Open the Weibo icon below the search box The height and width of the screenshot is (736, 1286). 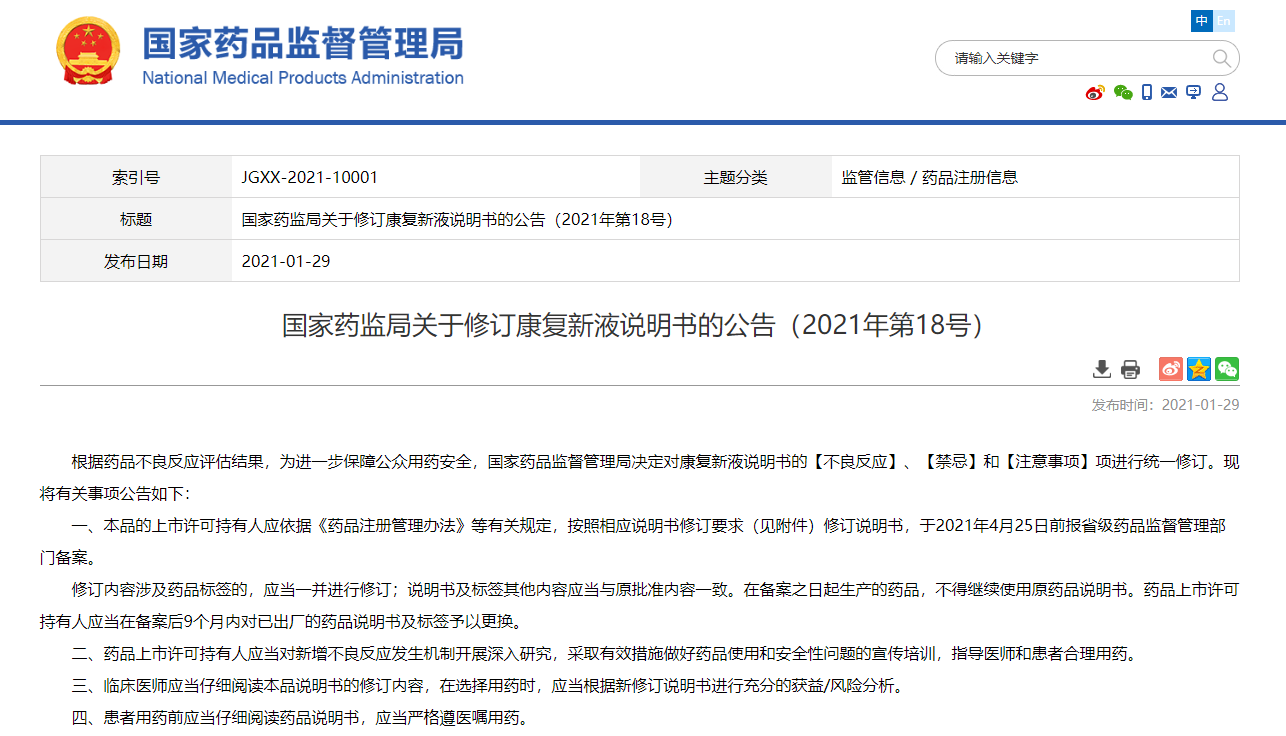click(x=1095, y=93)
